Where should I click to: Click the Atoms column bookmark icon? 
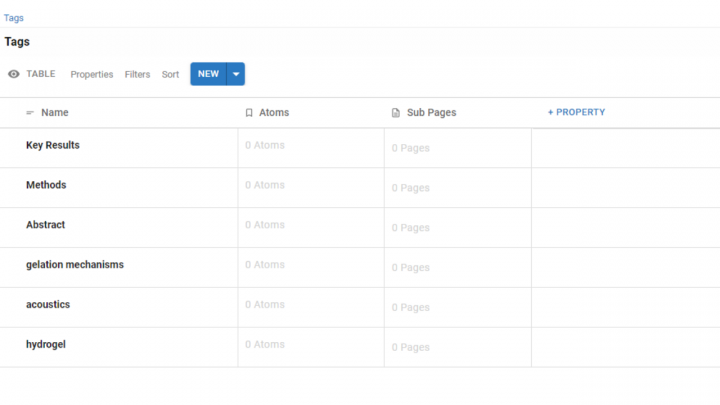249,113
